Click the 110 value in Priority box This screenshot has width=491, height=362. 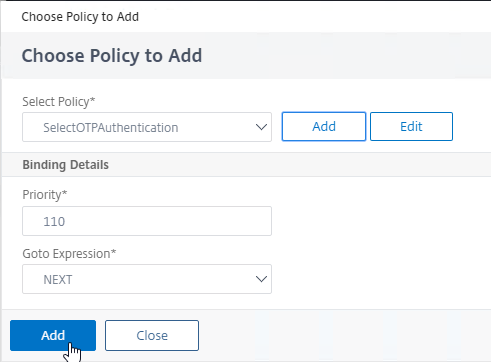click(x=54, y=221)
